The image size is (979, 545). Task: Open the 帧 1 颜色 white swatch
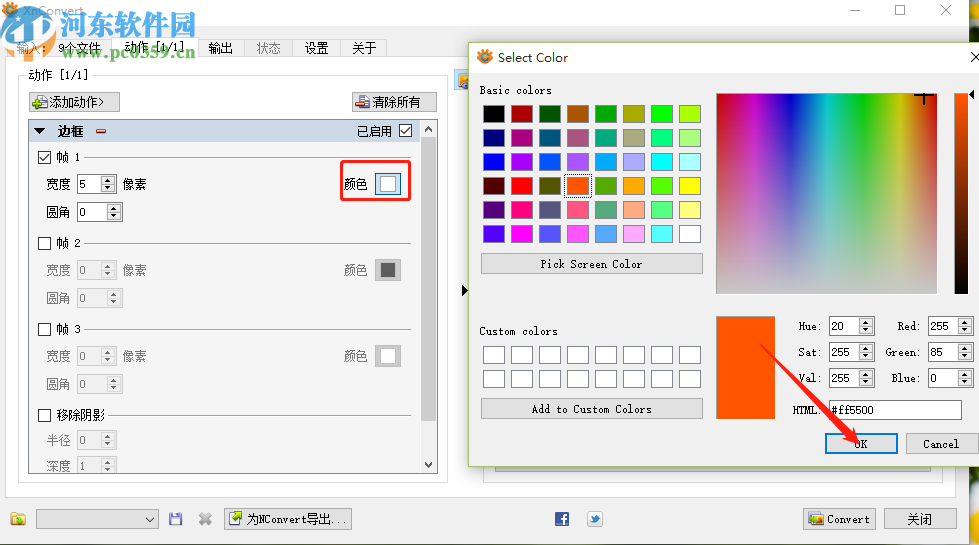coord(388,184)
